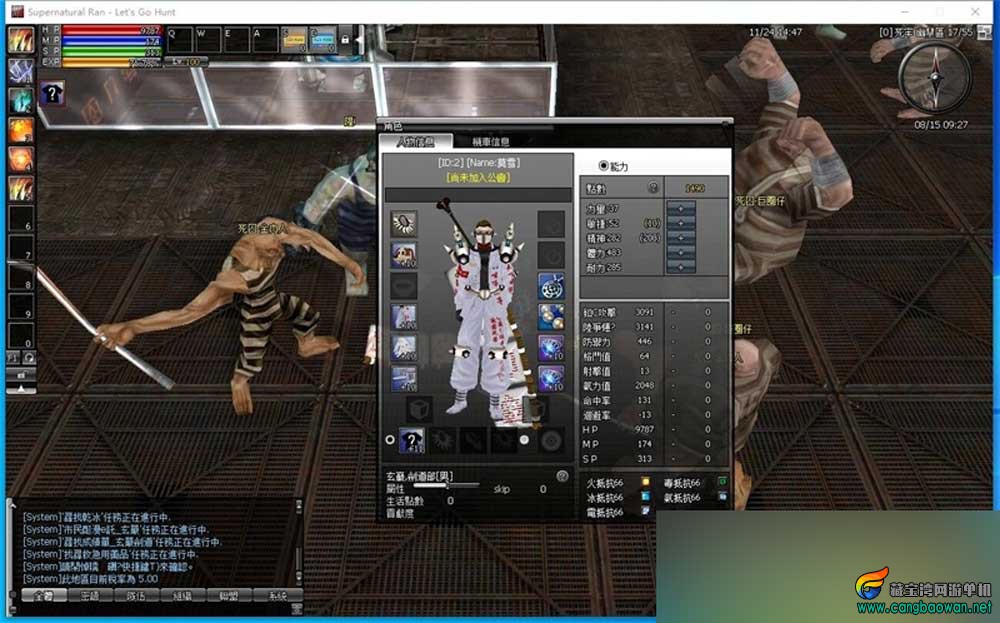Screen dimensions: 1000x623
Task: Switch to the 機車信息 tab
Action: [x=490, y=142]
